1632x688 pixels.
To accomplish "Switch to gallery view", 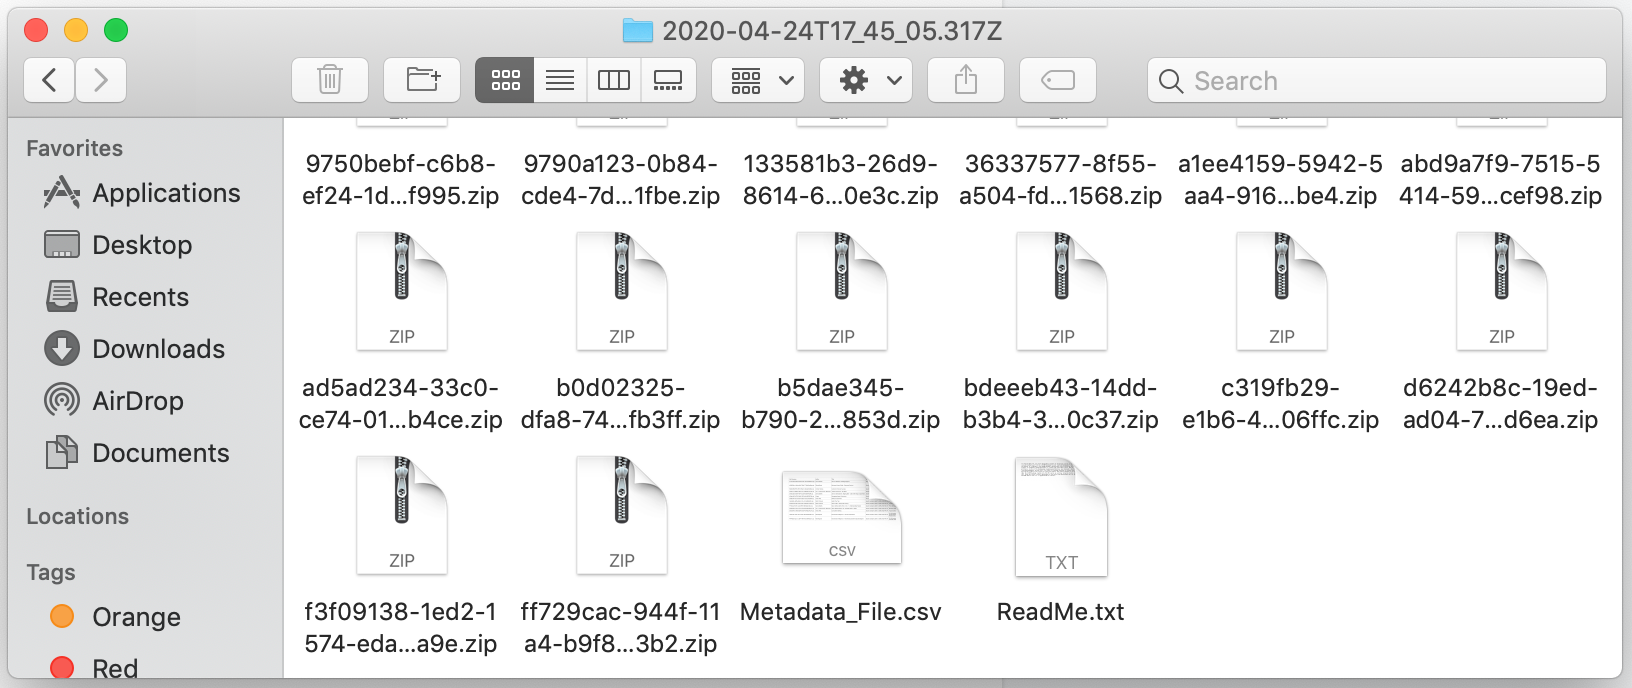I will [668, 80].
